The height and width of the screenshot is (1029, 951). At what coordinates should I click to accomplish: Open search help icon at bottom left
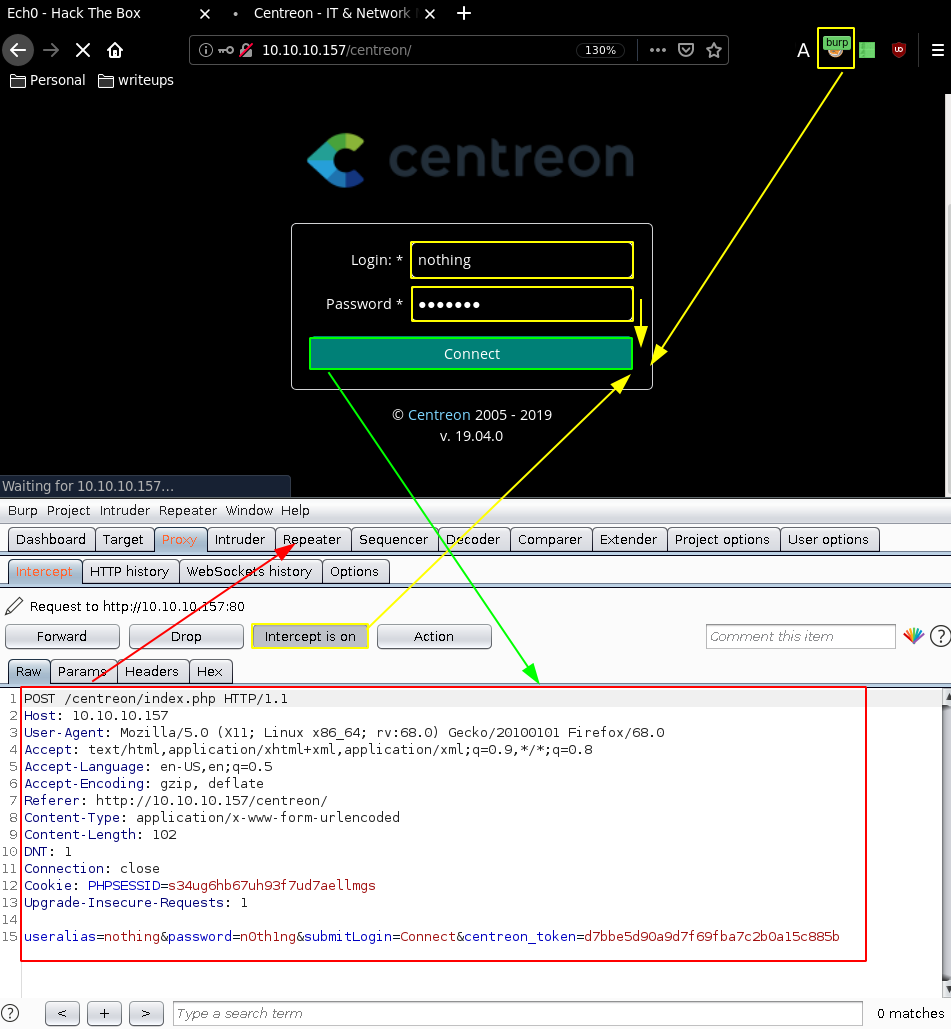pyautogui.click(x=11, y=1013)
